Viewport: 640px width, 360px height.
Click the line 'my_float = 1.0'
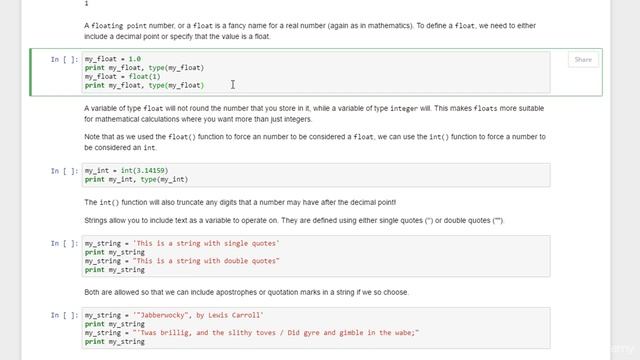[113, 59]
